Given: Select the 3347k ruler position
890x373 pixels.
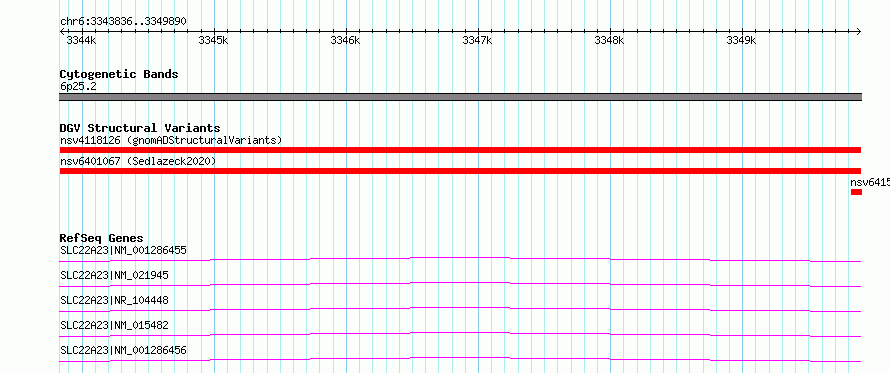Looking at the screenshot, I should click(477, 41).
